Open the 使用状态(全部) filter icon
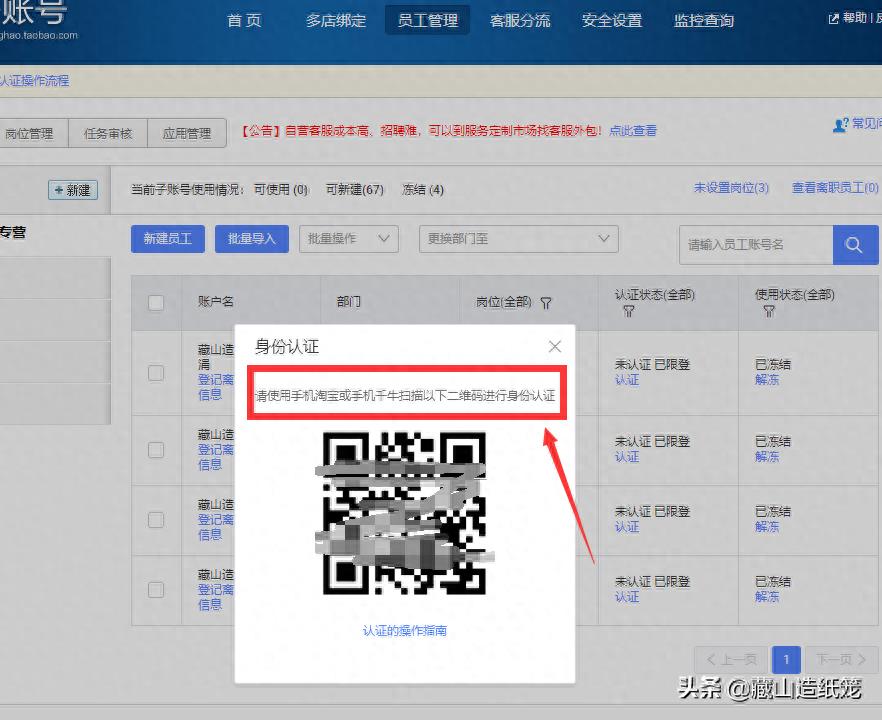 pyautogui.click(x=769, y=311)
